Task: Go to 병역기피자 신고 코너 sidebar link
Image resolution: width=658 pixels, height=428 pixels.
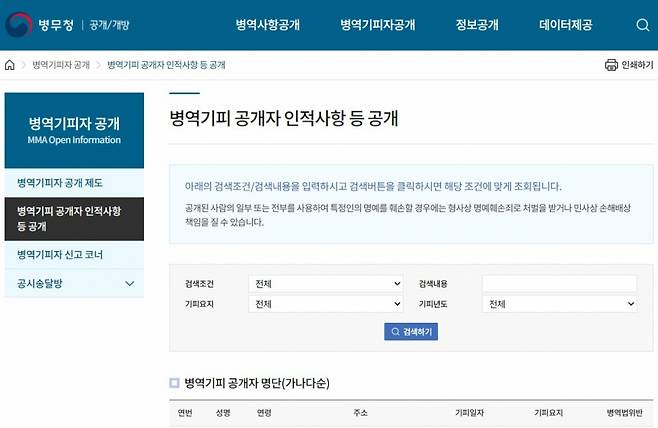Action: (x=60, y=255)
